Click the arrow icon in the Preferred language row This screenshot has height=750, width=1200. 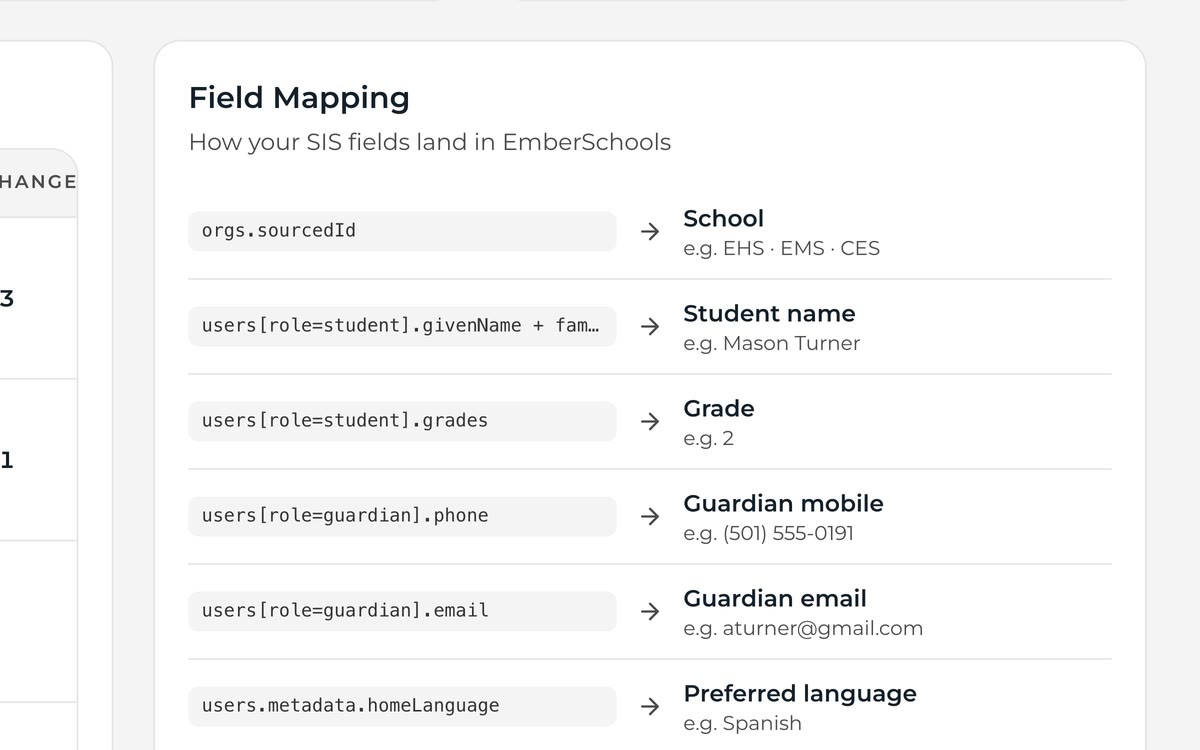(x=650, y=706)
